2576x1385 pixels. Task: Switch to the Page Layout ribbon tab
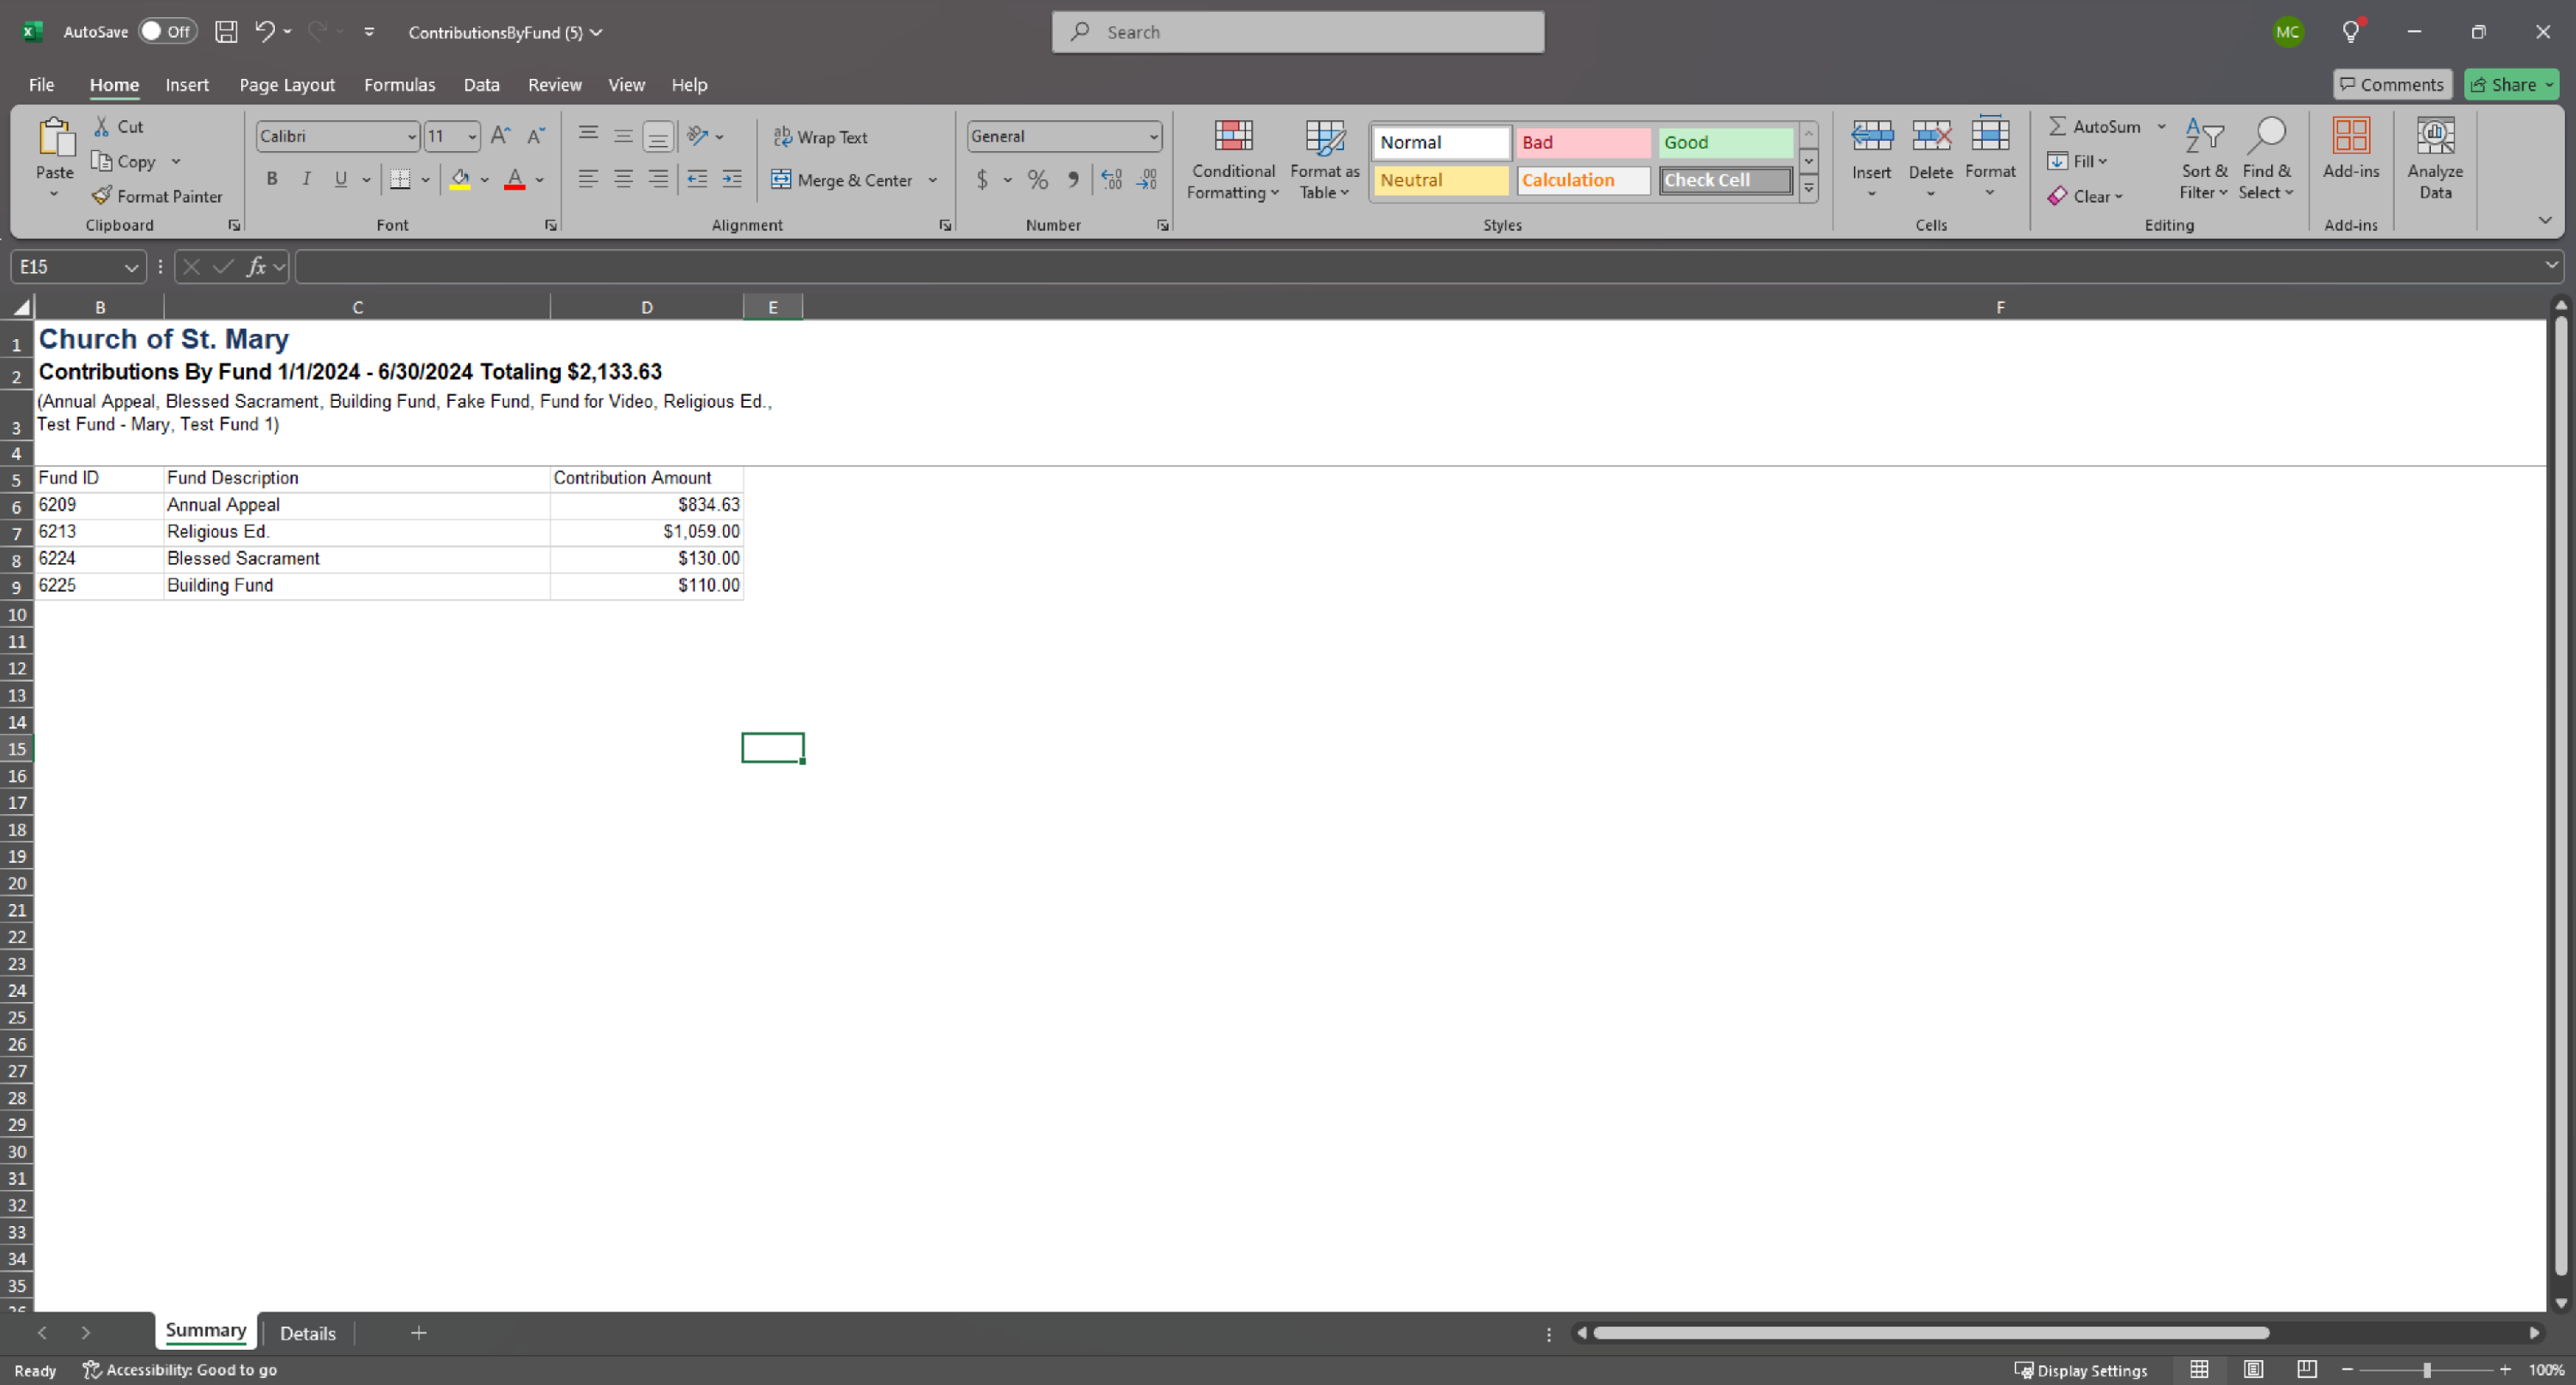coord(287,85)
